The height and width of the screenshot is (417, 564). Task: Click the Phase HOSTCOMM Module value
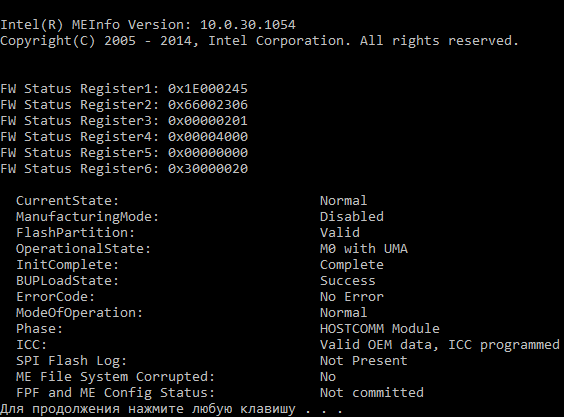[379, 329]
